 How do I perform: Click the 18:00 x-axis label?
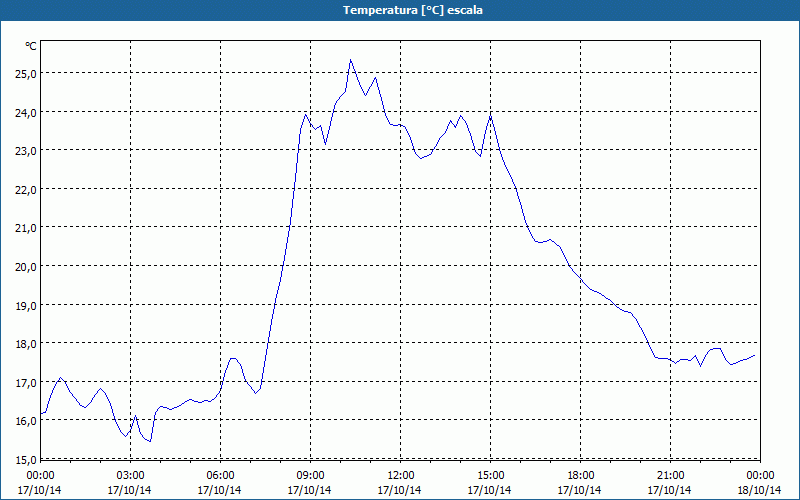581,476
